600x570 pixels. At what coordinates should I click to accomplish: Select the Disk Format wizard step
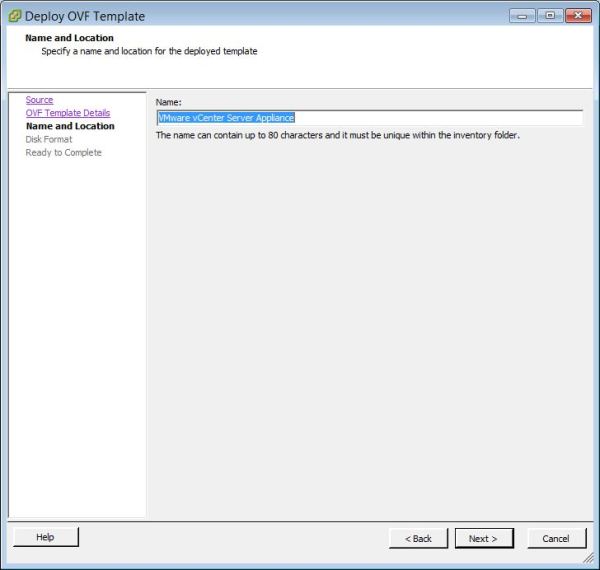pos(49,139)
